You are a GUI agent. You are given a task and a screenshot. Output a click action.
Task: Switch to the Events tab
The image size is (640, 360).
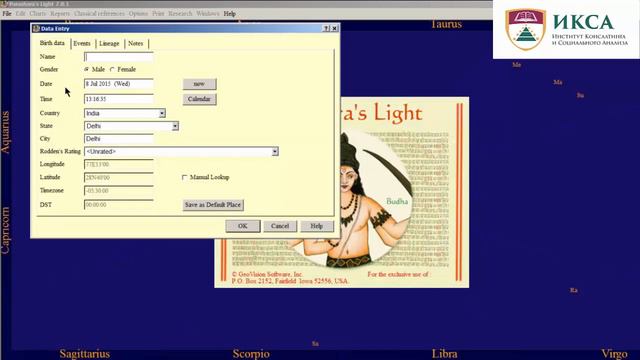(82, 43)
